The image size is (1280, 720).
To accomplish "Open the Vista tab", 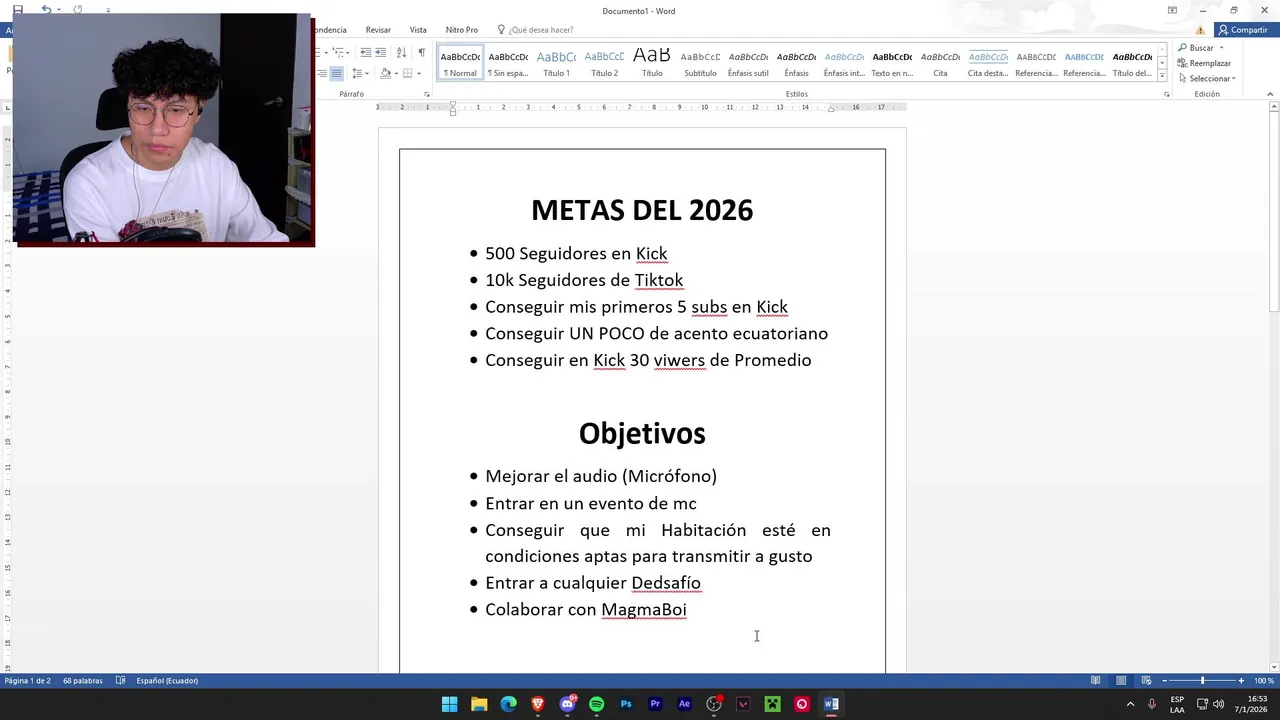I will tap(418, 30).
